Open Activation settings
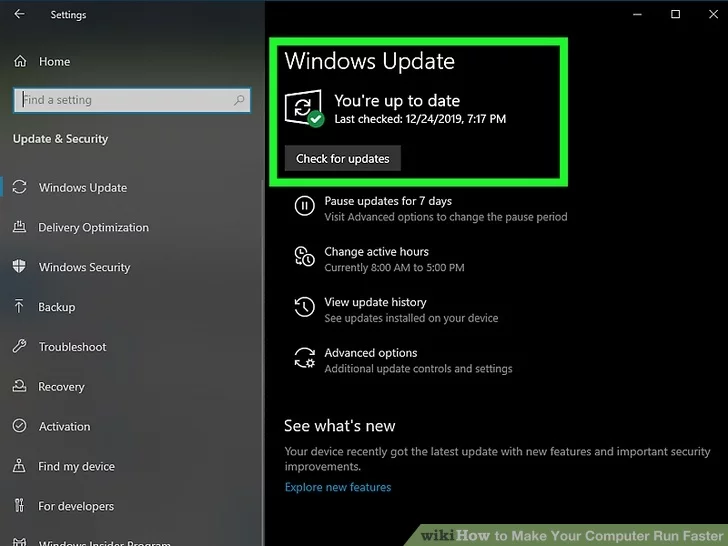 [65, 427]
